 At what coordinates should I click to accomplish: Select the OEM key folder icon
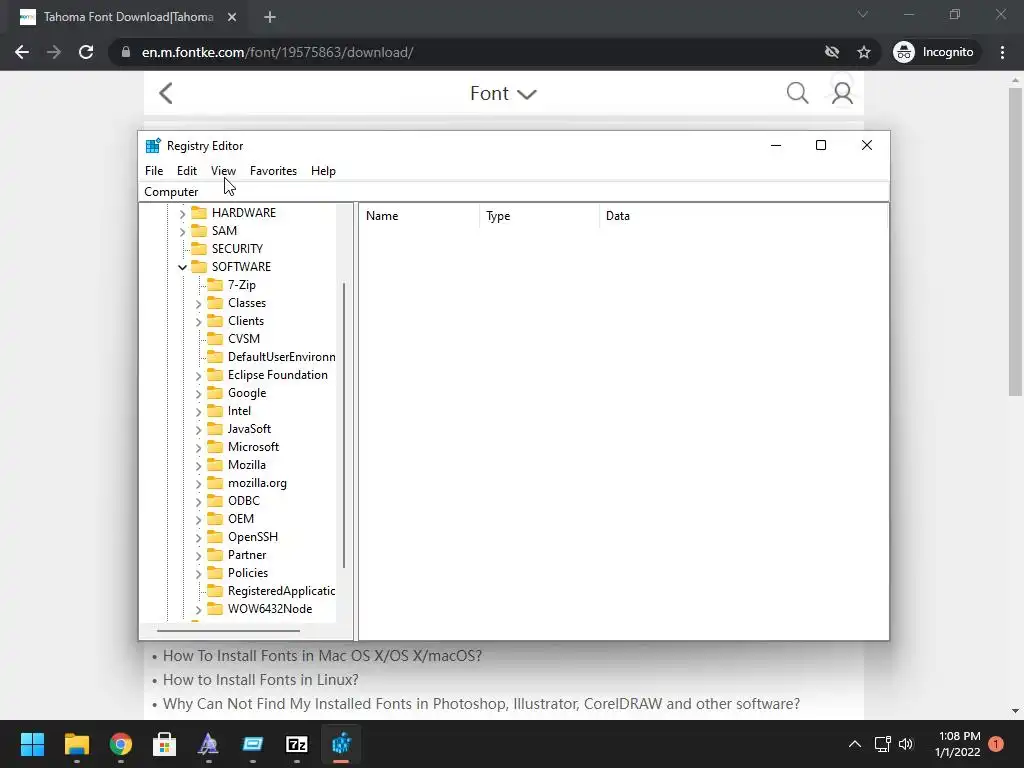[x=215, y=519]
